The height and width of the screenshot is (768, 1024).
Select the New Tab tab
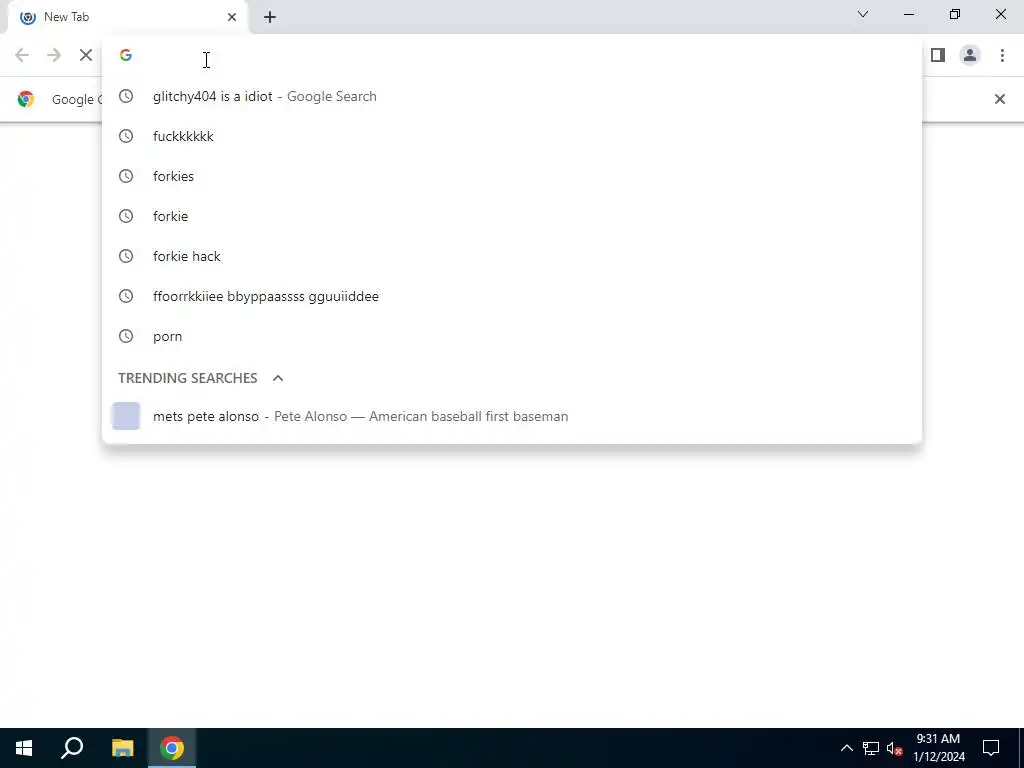point(128,17)
